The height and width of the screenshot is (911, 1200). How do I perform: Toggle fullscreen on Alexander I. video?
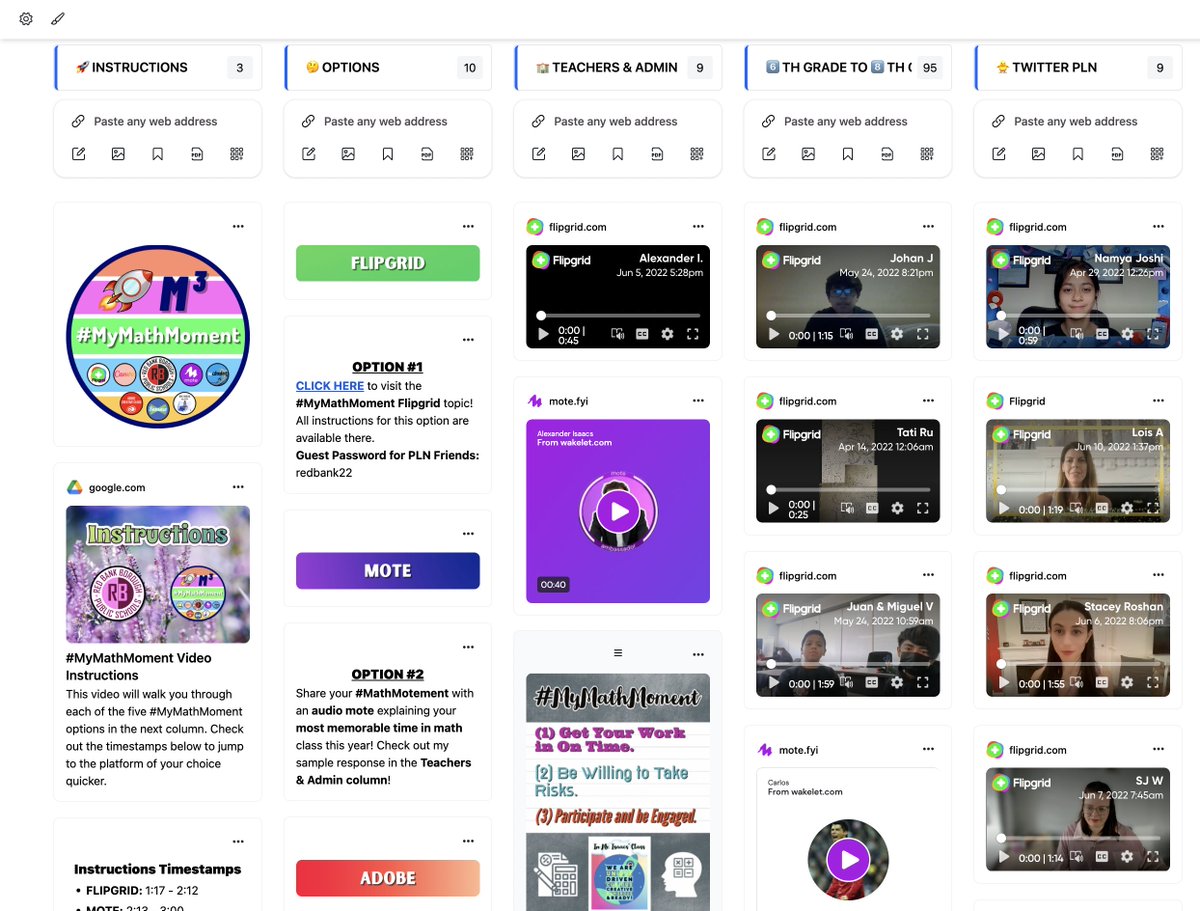[693, 334]
